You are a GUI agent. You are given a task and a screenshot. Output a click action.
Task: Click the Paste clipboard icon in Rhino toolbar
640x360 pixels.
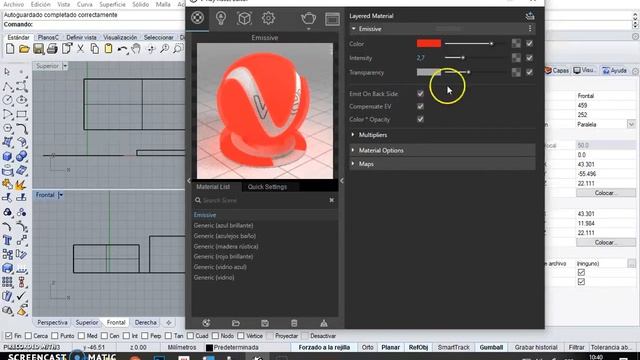point(108,49)
